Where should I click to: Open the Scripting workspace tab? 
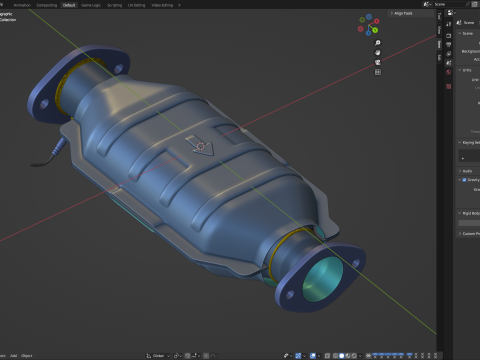[114, 5]
